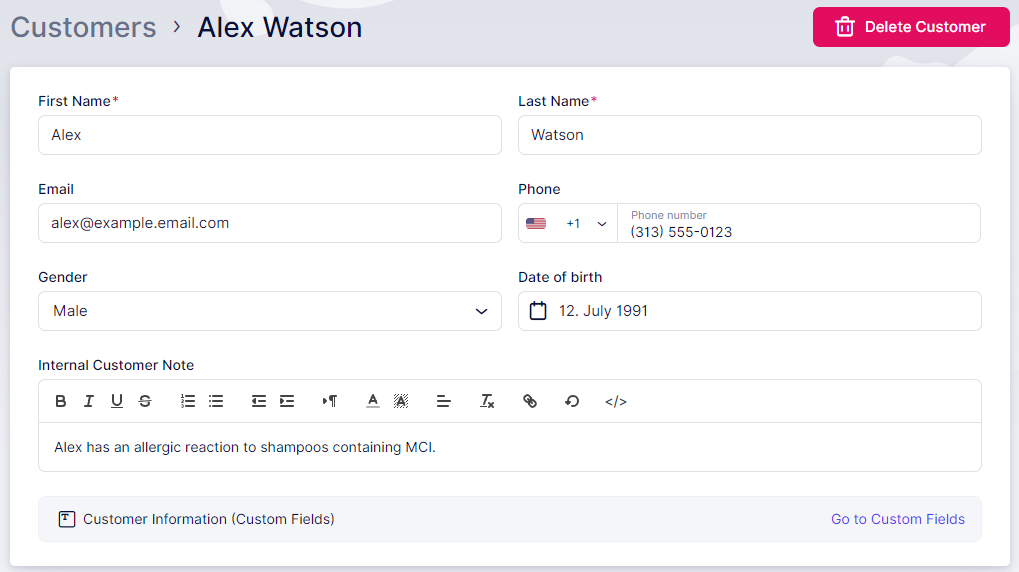Switch text direction with the paragraph icon
Image resolution: width=1019 pixels, height=572 pixels.
pyautogui.click(x=330, y=401)
